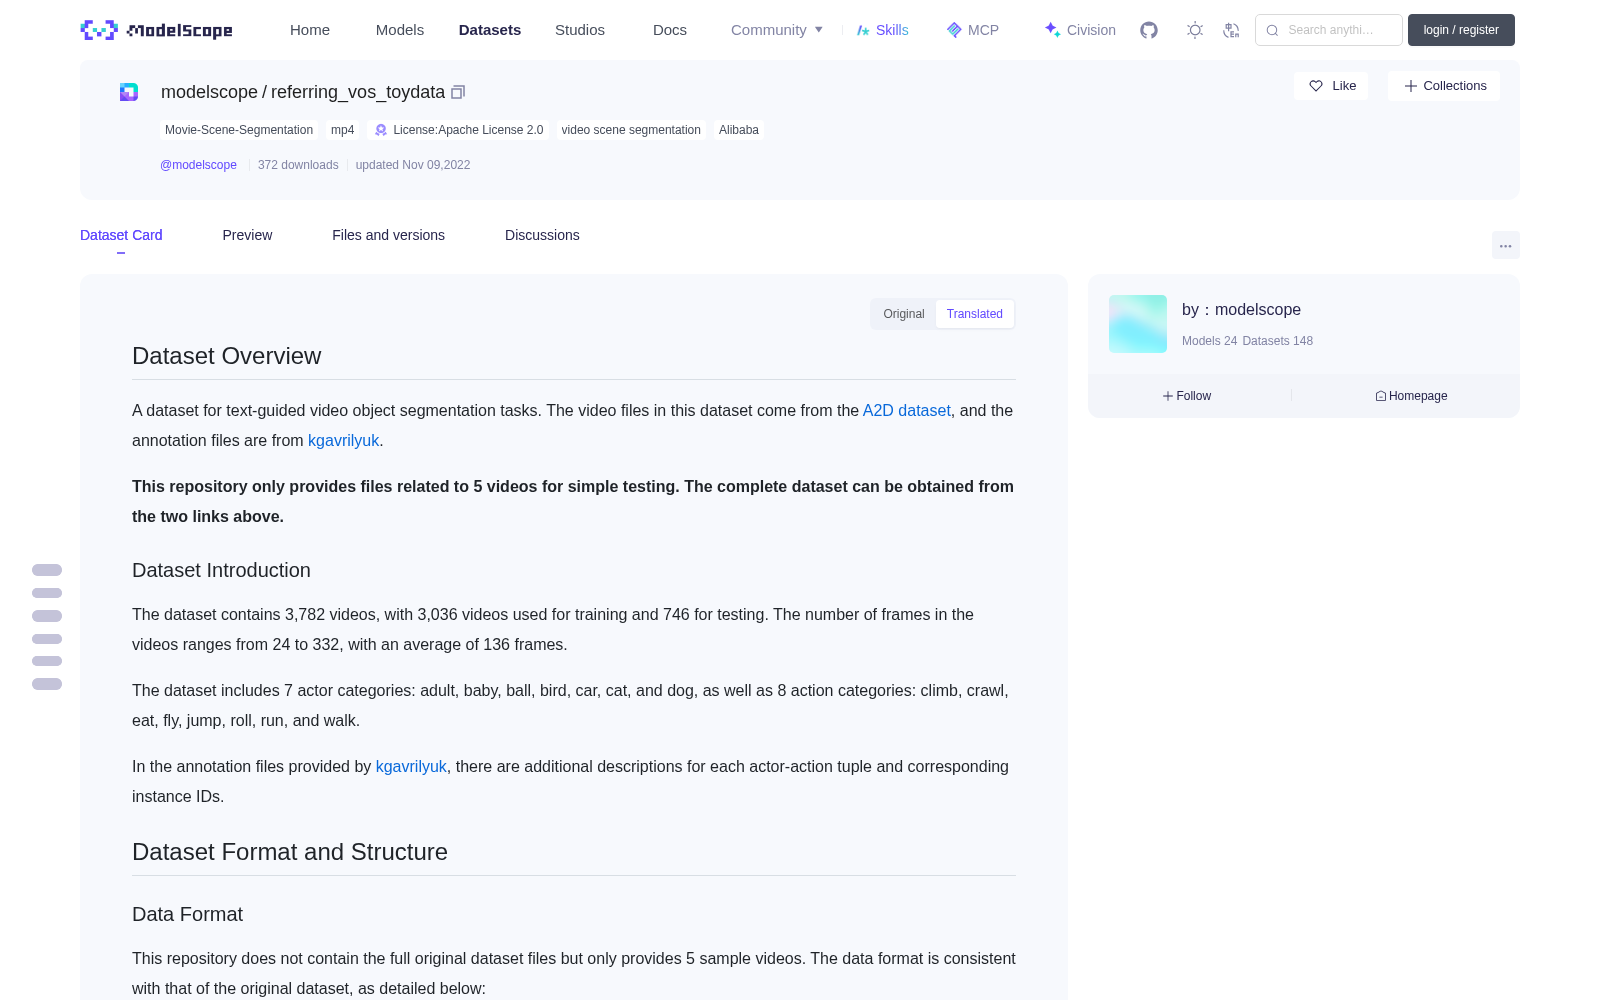Focus the Search anything input field
The height and width of the screenshot is (1000, 1600).
click(x=1329, y=30)
